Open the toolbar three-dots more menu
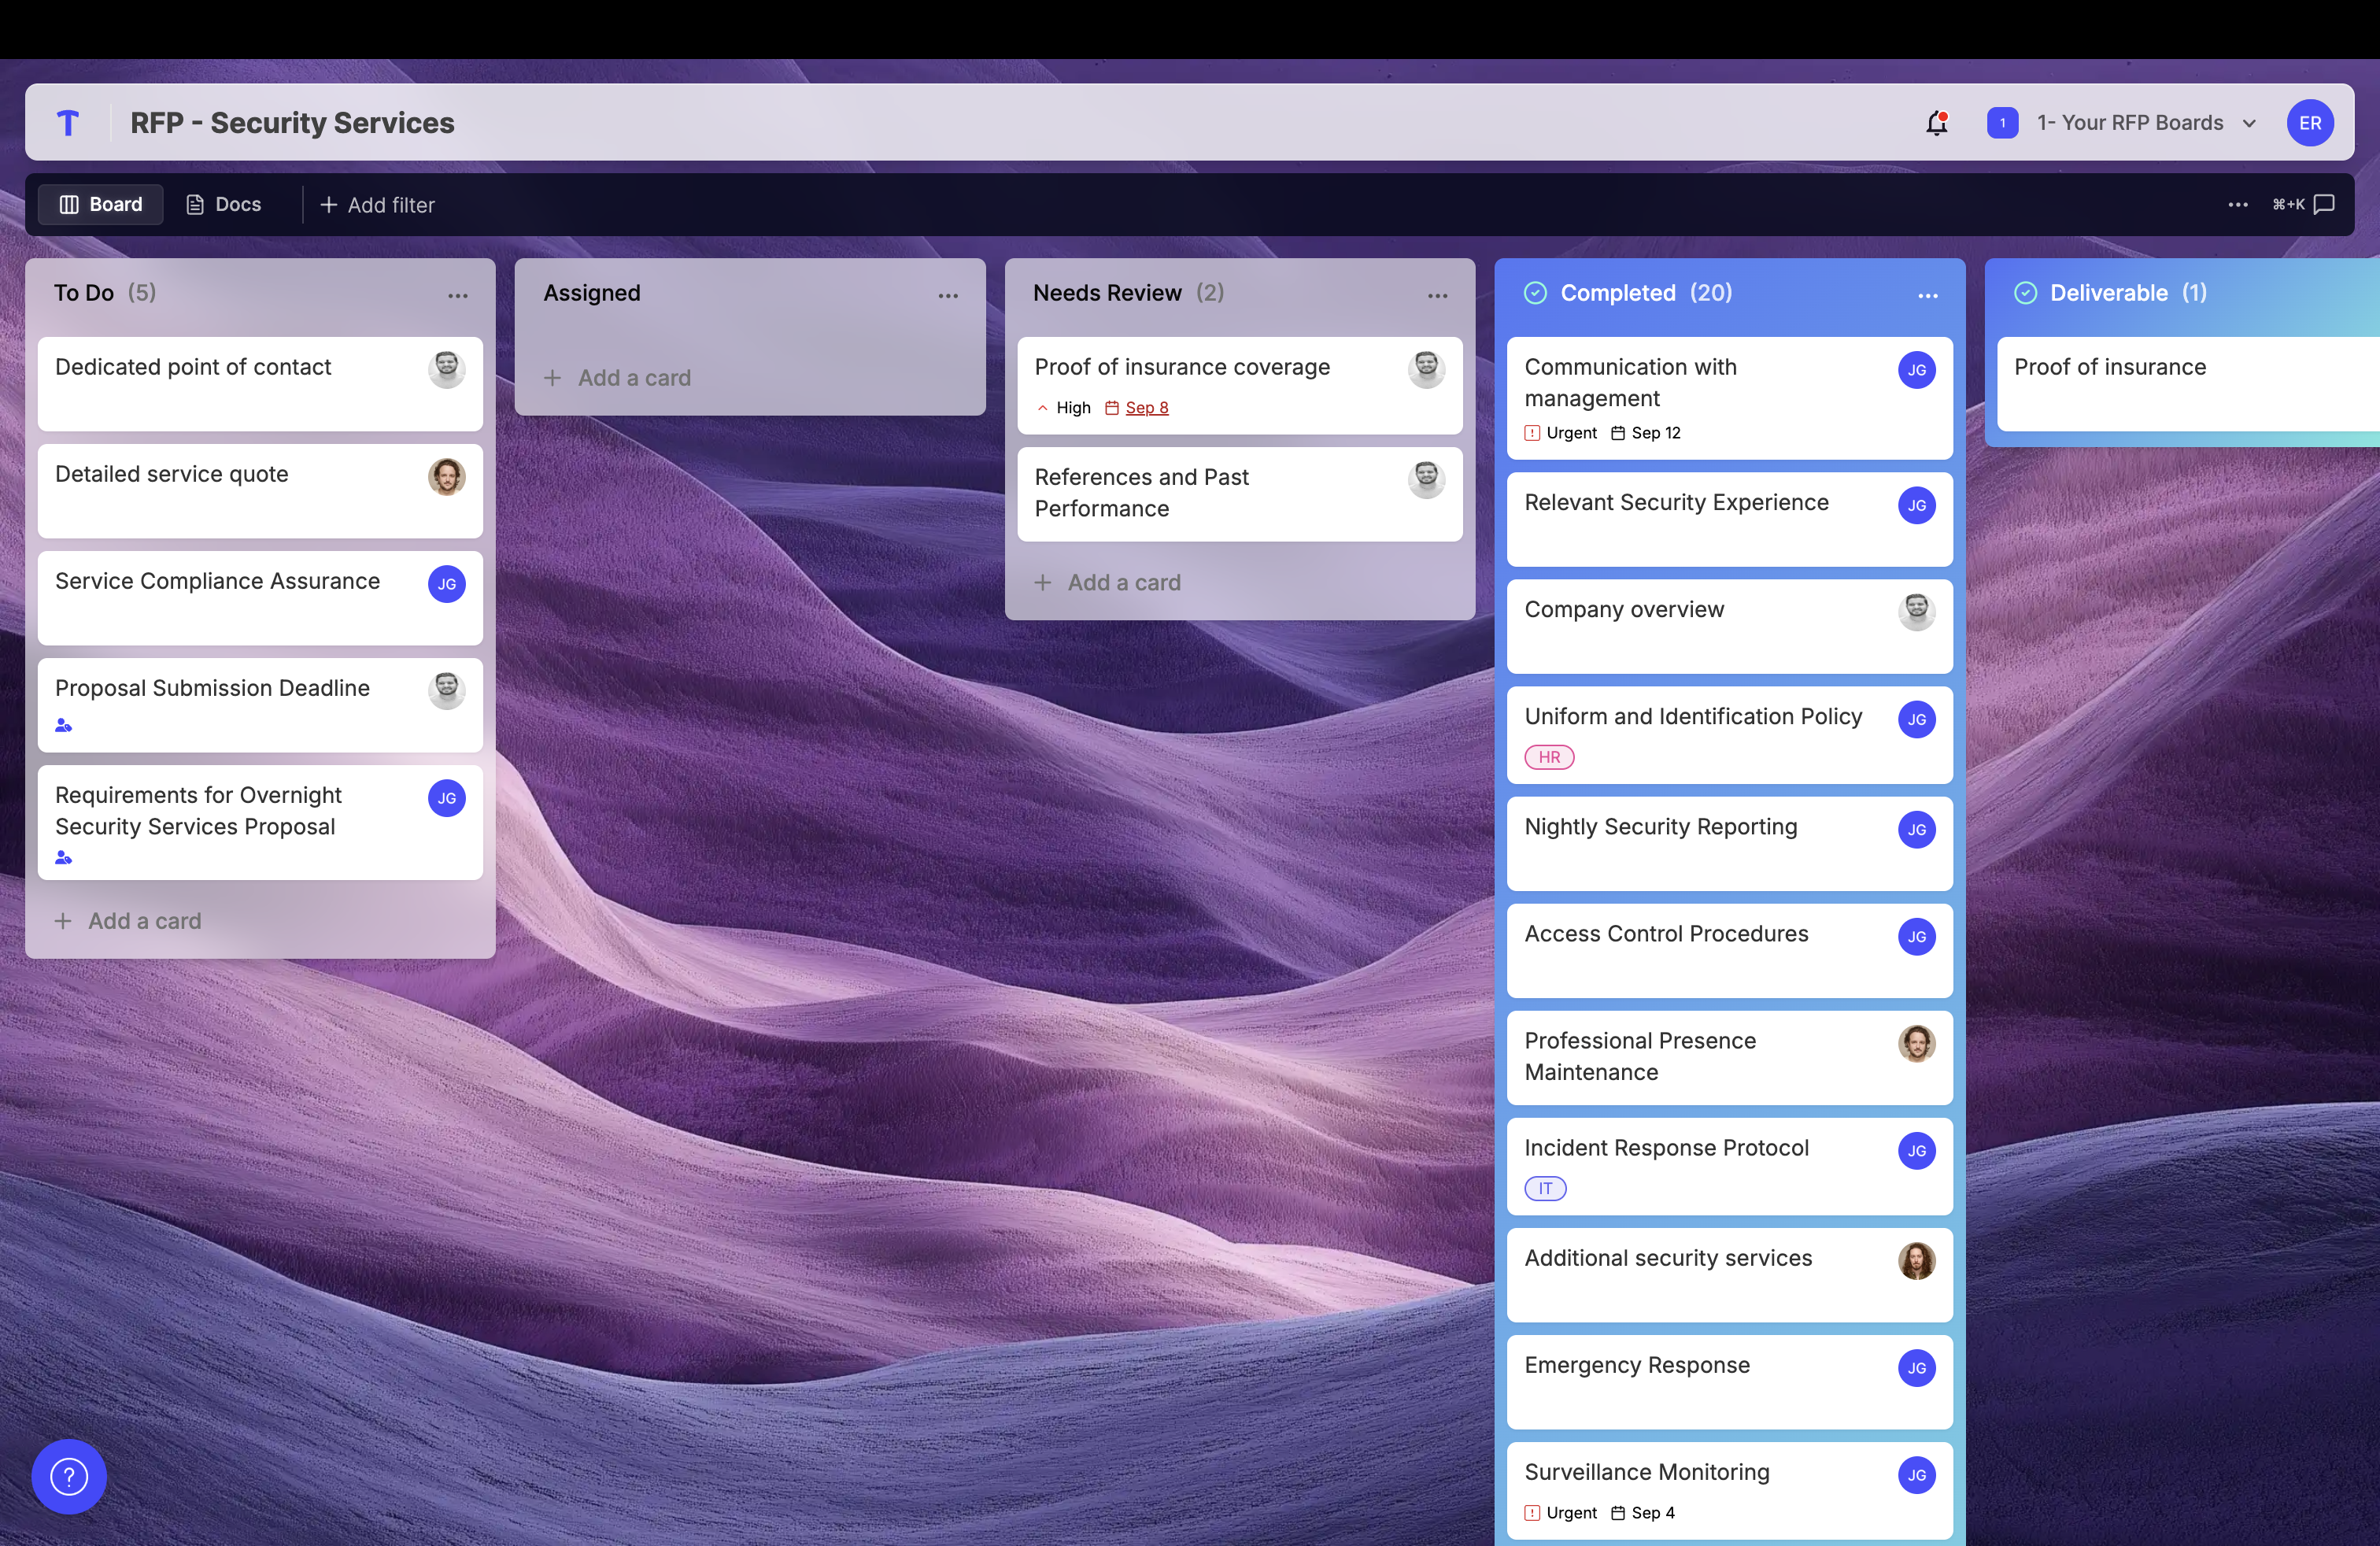This screenshot has width=2380, height=1546. [2238, 205]
